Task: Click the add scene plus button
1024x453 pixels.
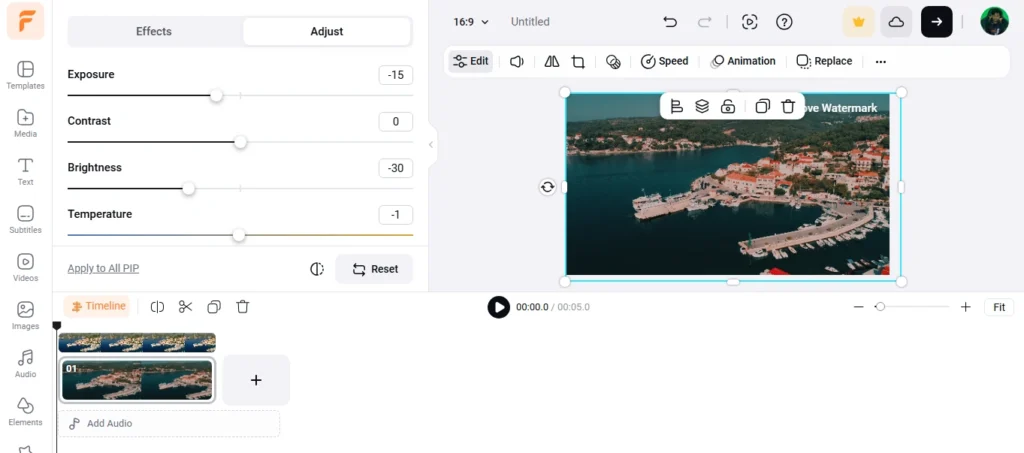Action: point(256,380)
